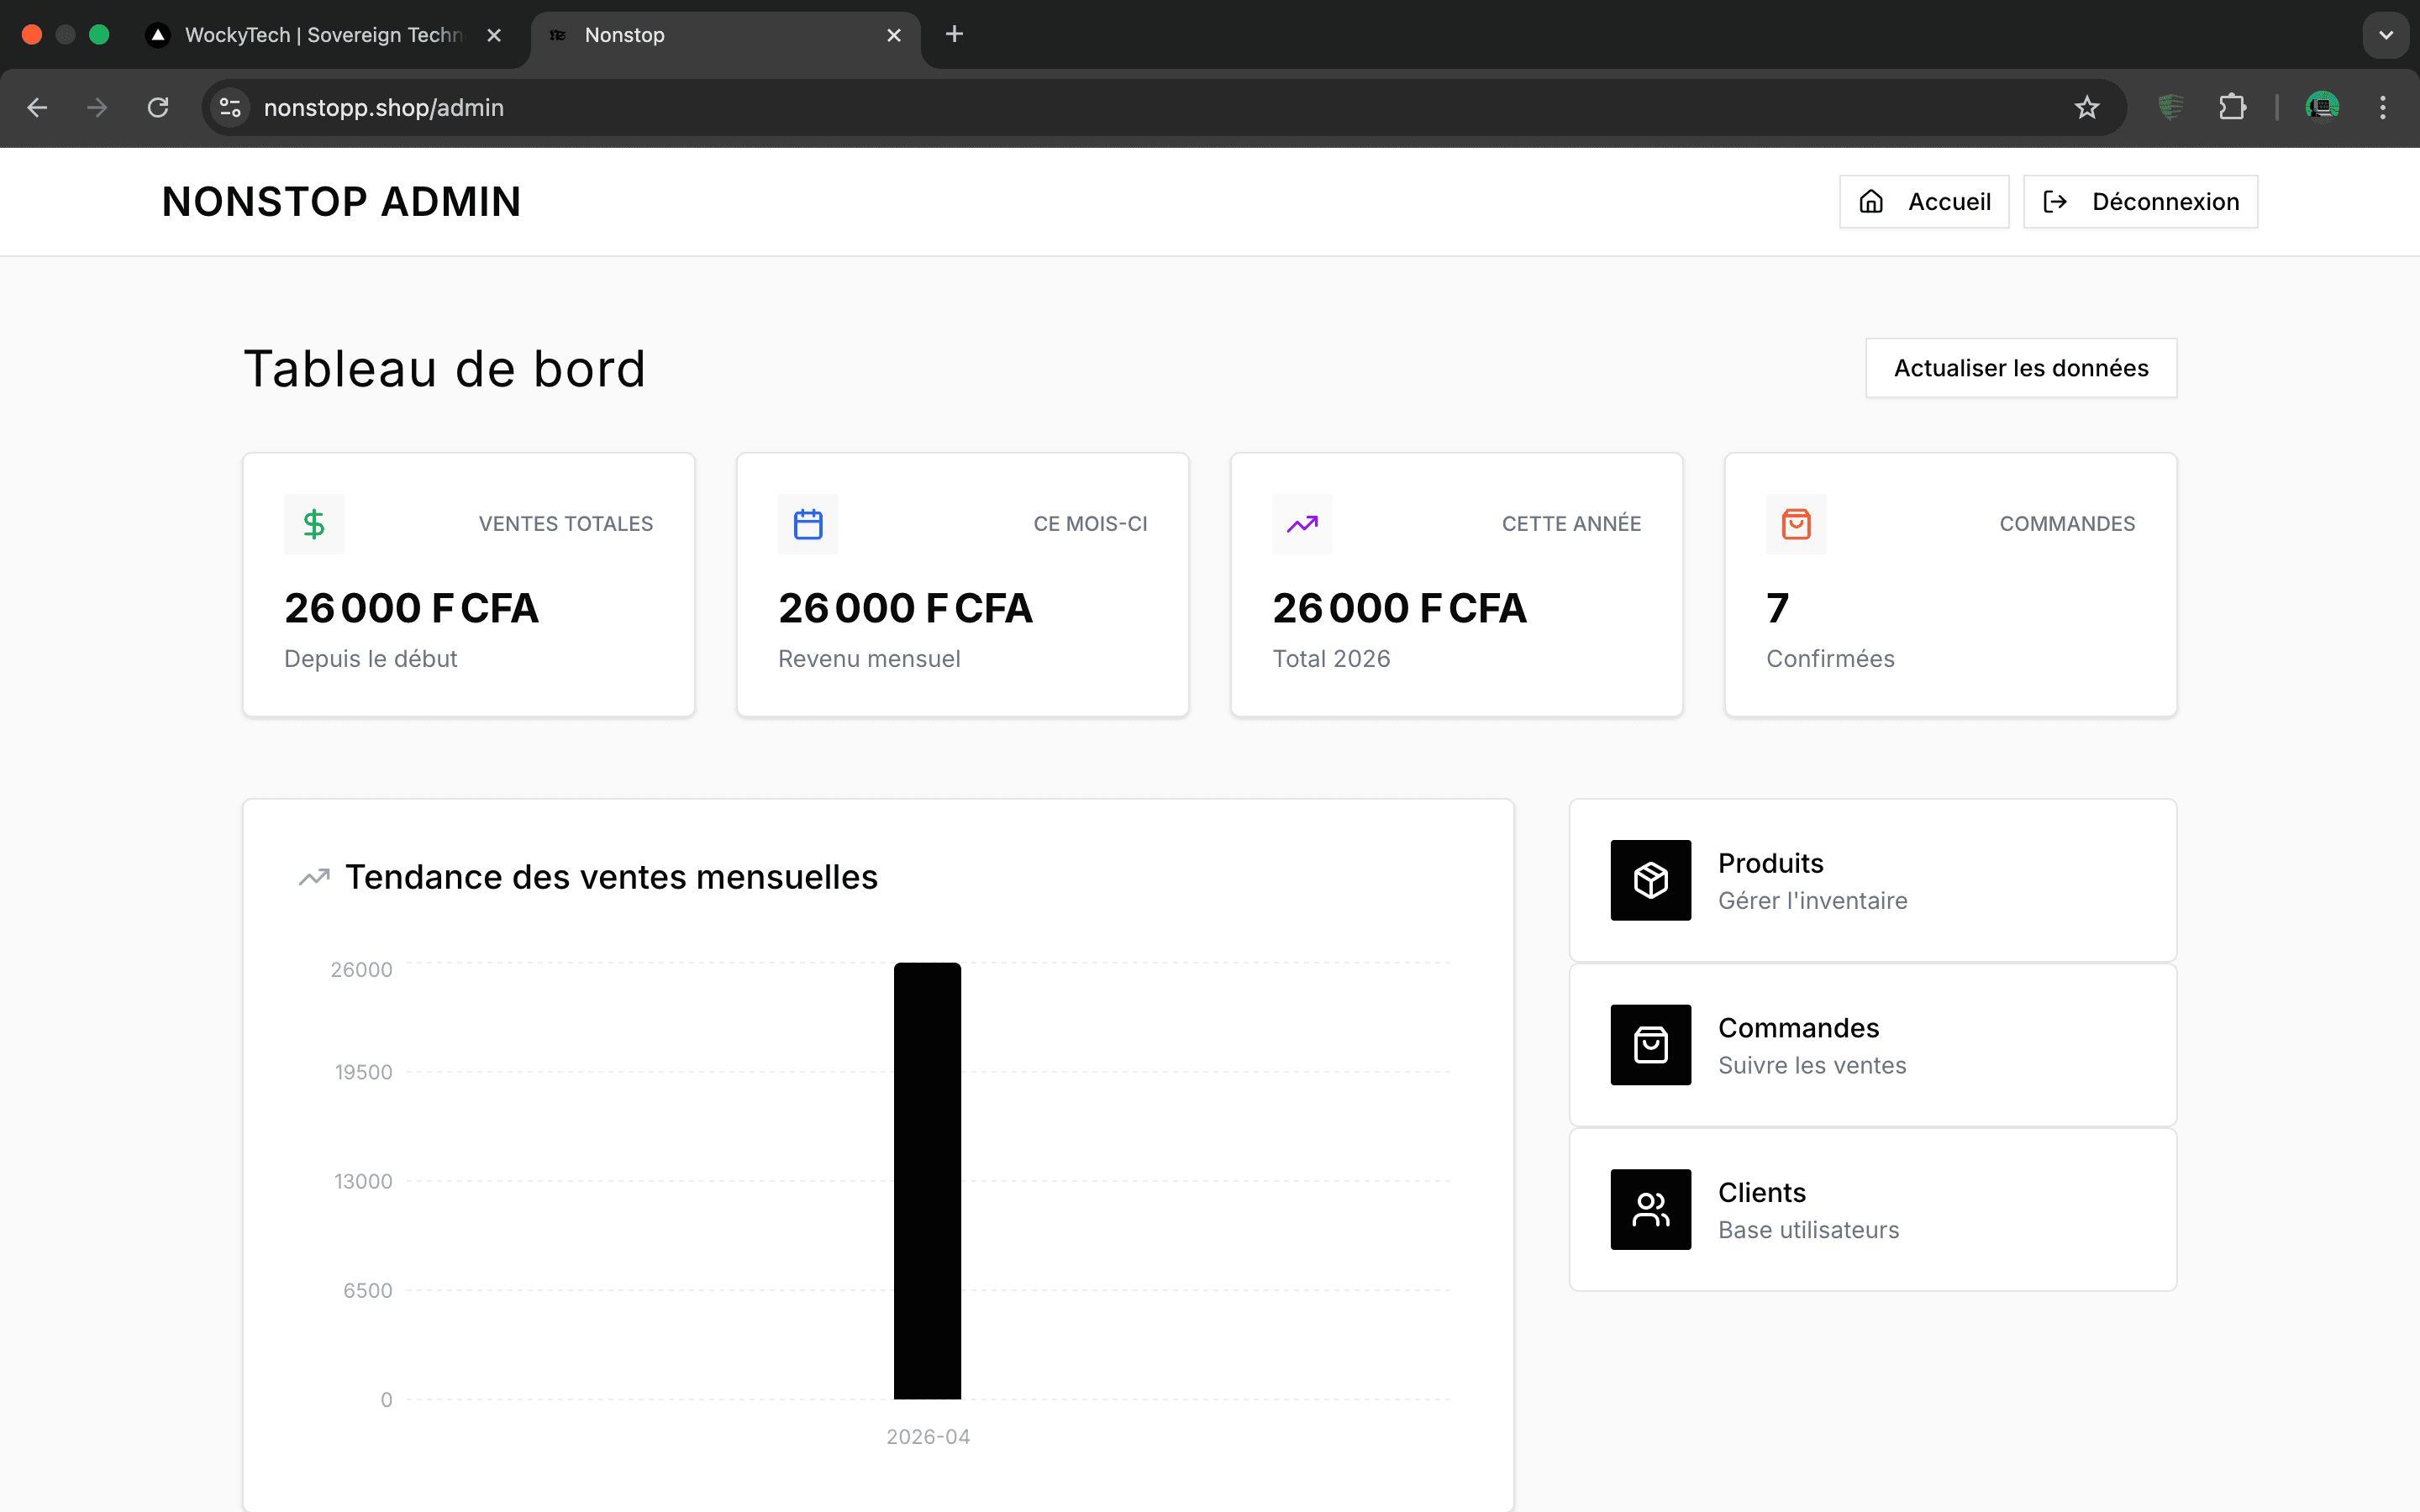This screenshot has height=1512, width=2420.
Task: Reload the page
Action: click(x=158, y=107)
